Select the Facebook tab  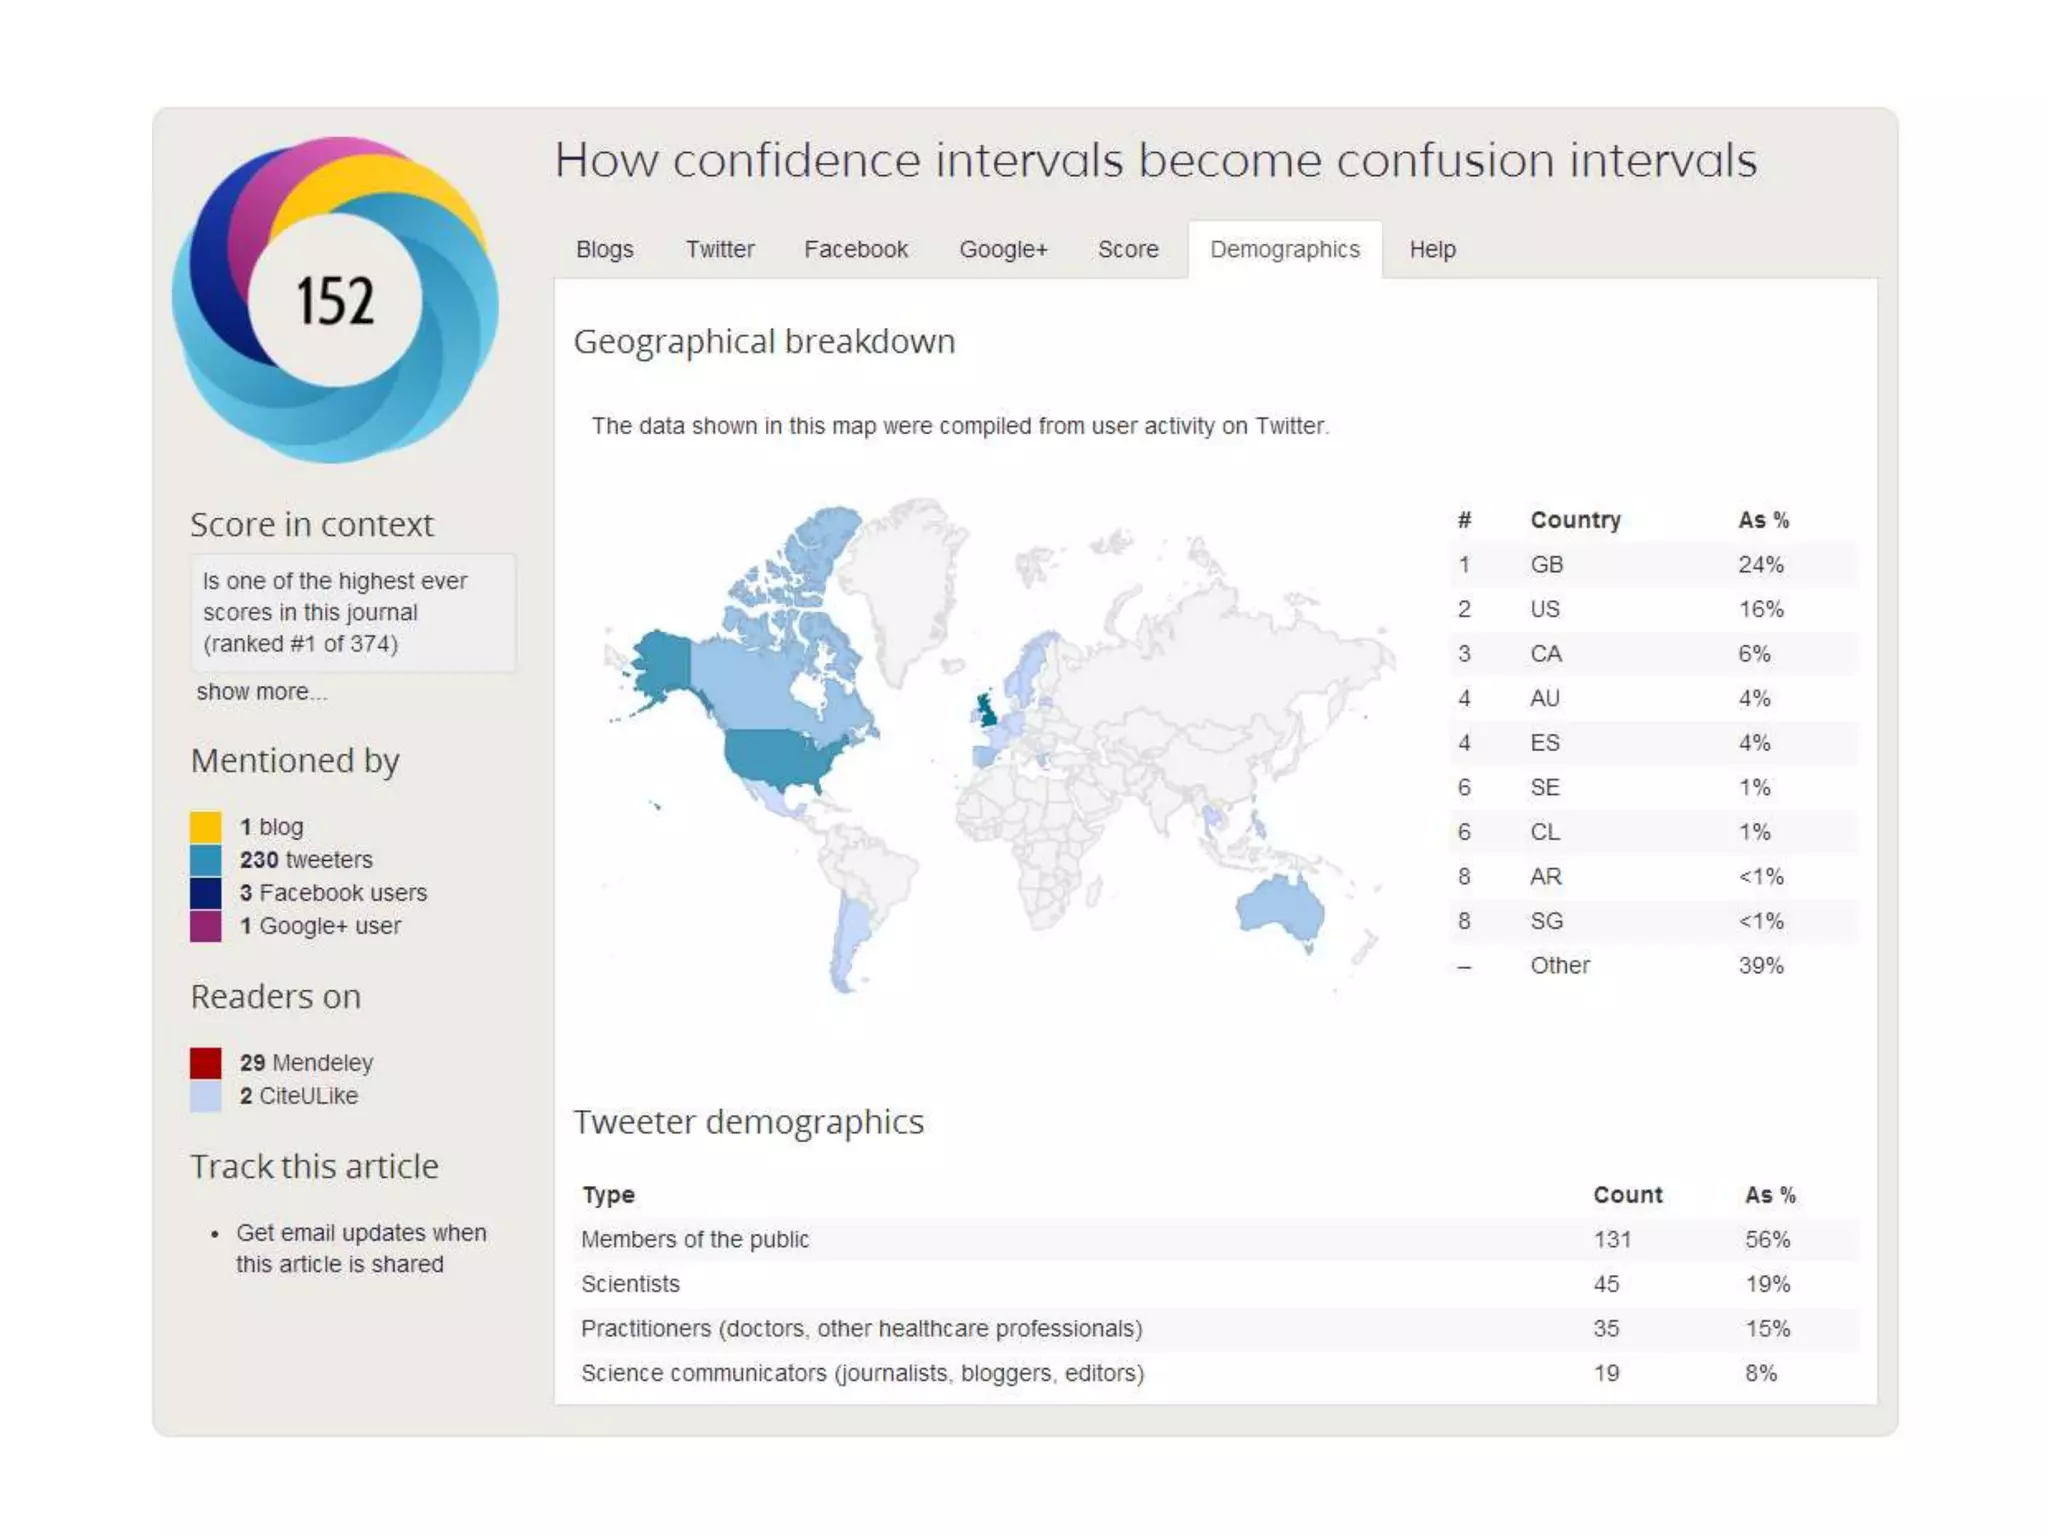(x=856, y=249)
